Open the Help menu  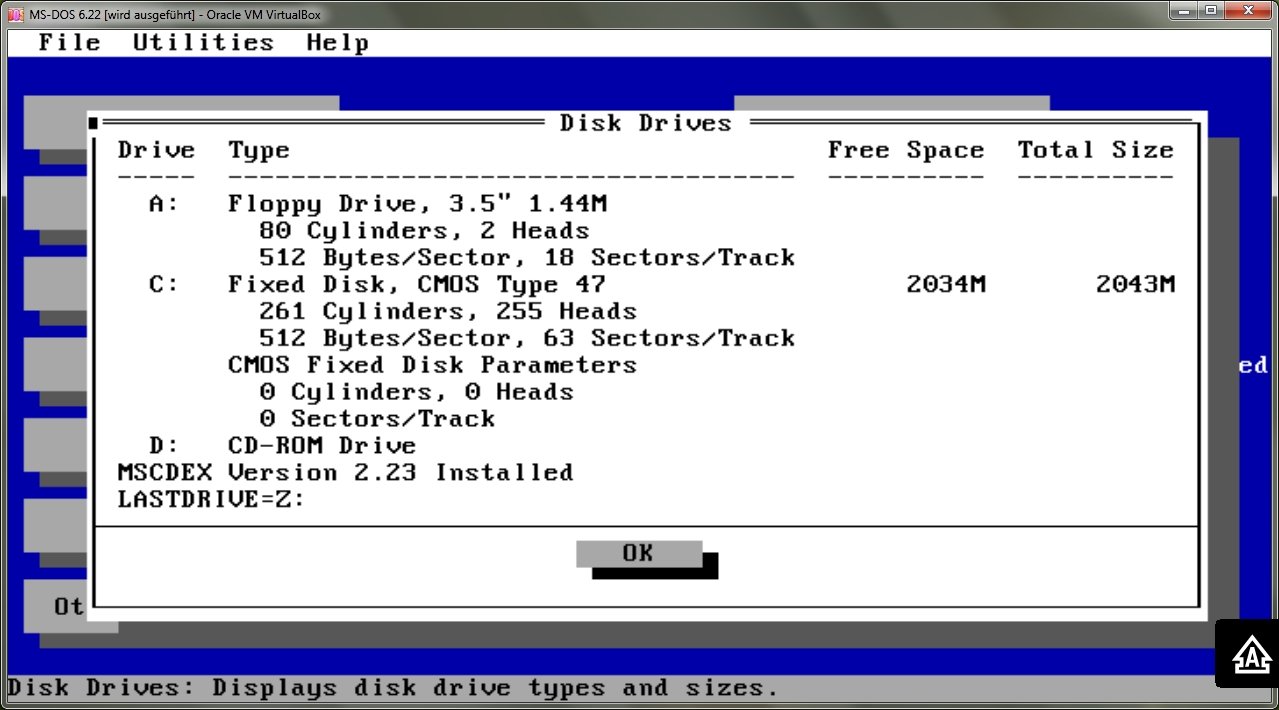(x=338, y=42)
